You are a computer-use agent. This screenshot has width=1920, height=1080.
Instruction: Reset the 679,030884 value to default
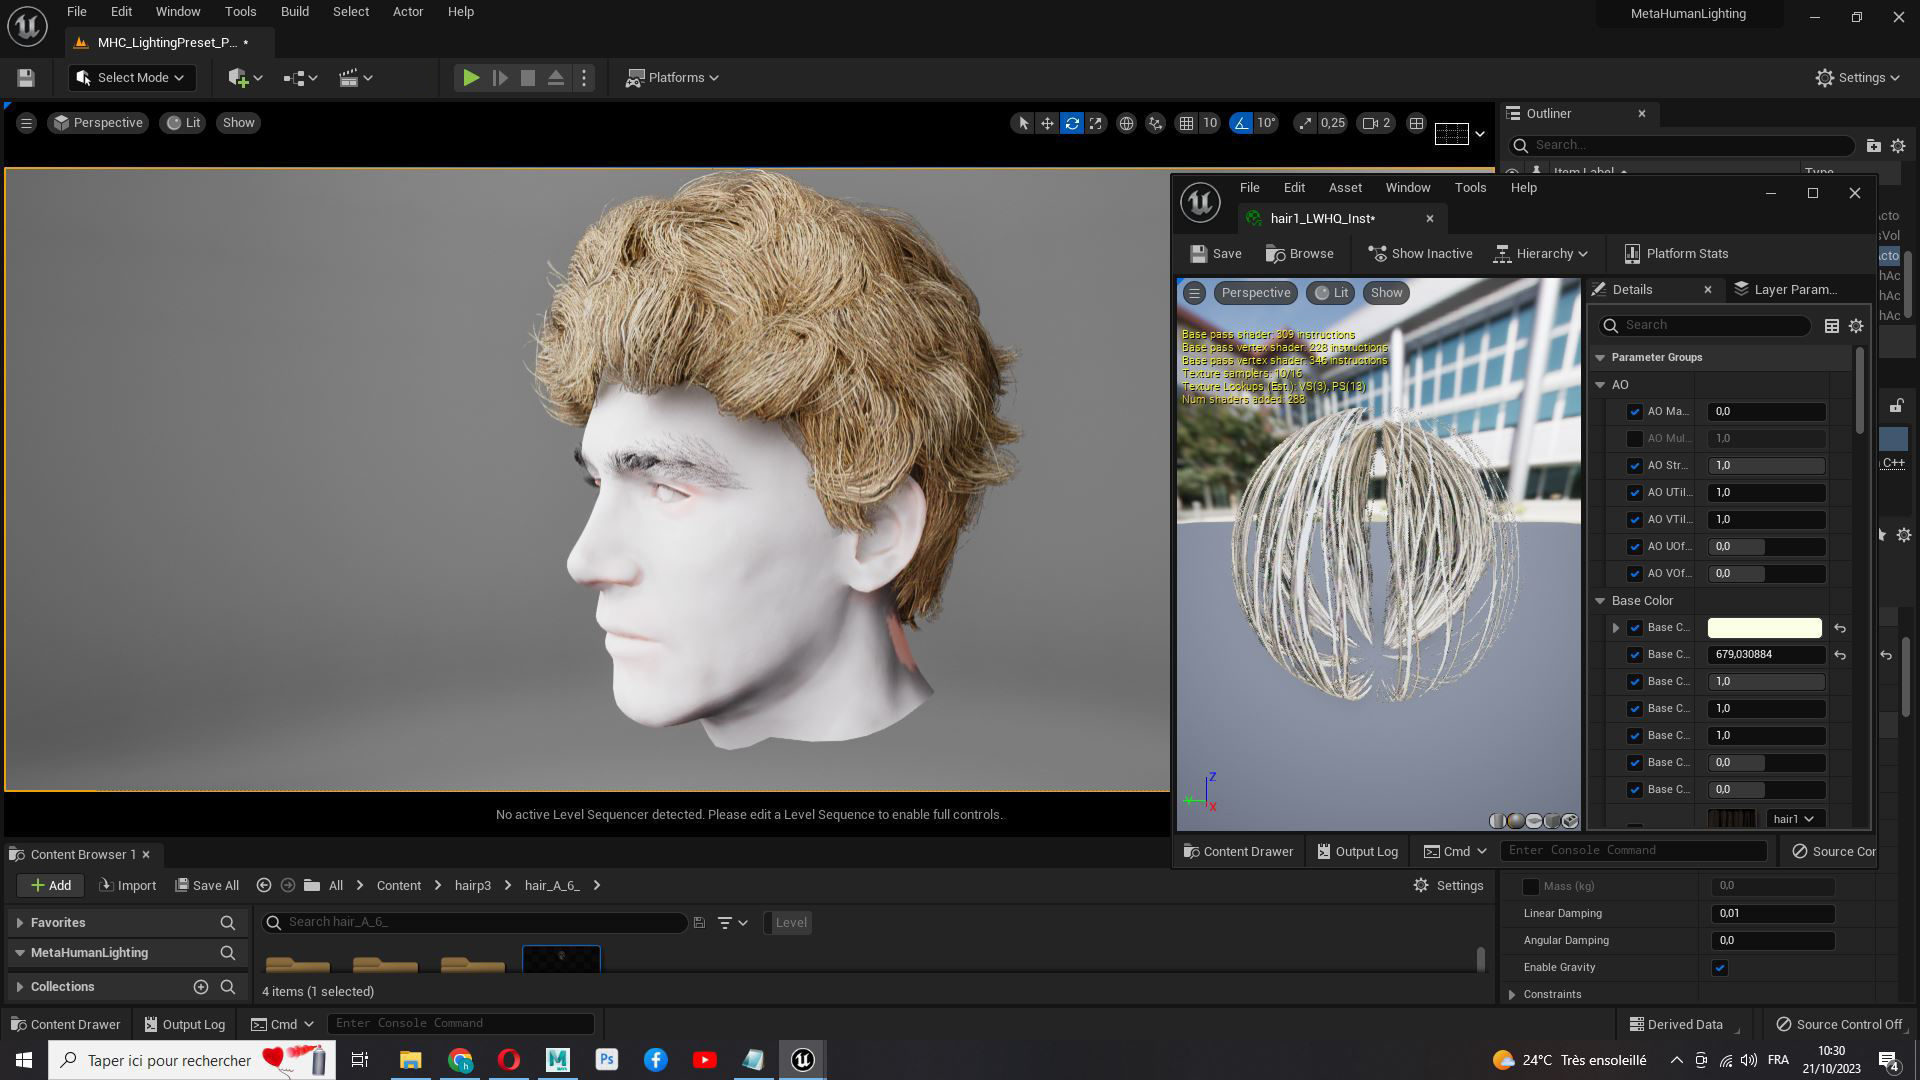tap(1840, 655)
